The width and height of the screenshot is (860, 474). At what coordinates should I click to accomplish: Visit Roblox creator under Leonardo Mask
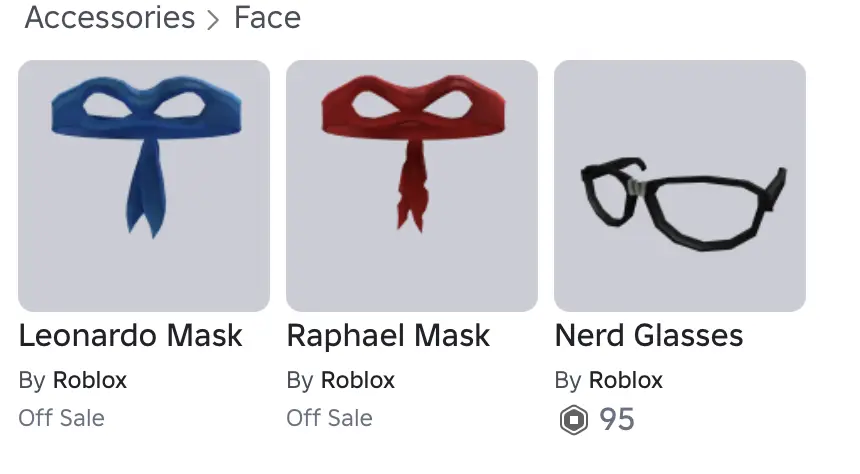click(90, 380)
